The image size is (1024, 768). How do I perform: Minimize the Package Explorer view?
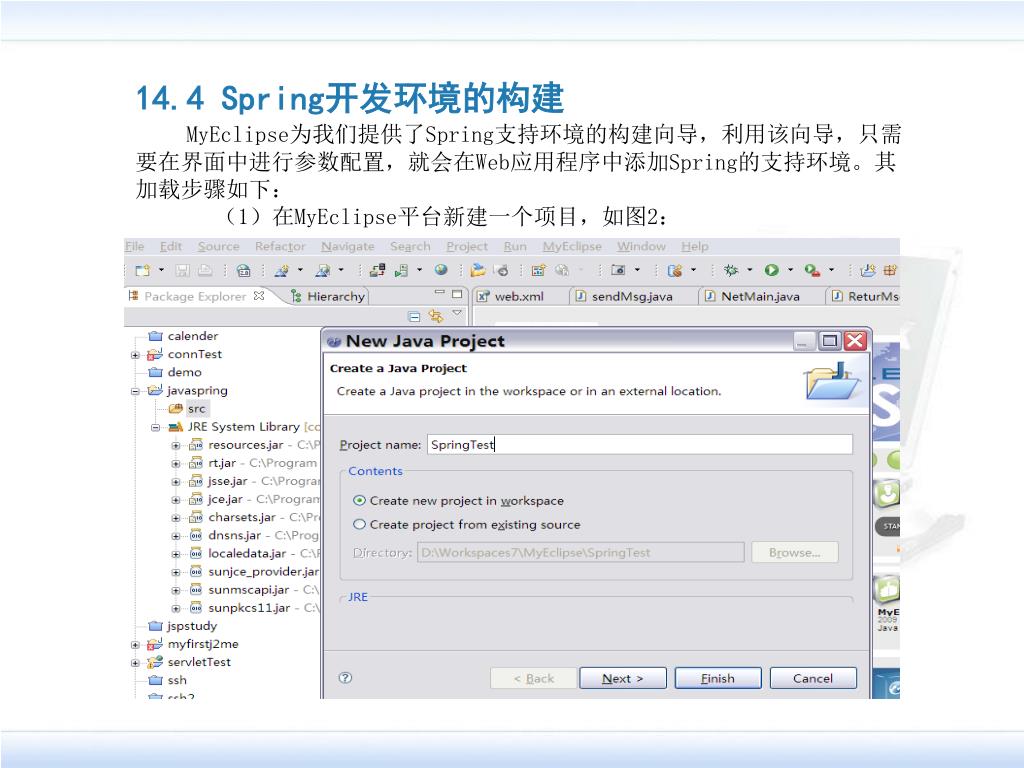coord(440,293)
